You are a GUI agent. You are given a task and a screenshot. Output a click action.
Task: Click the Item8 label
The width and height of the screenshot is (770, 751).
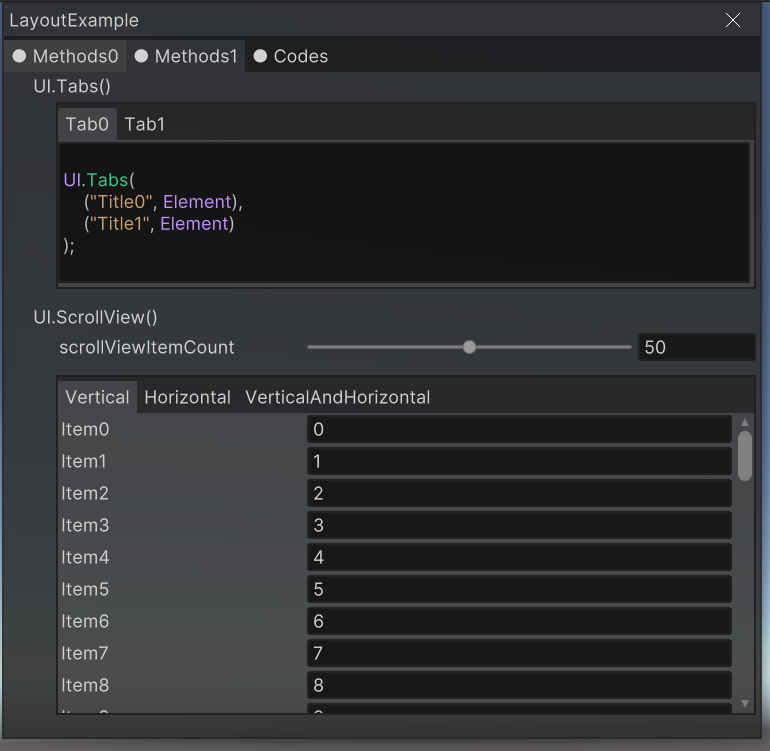85,685
